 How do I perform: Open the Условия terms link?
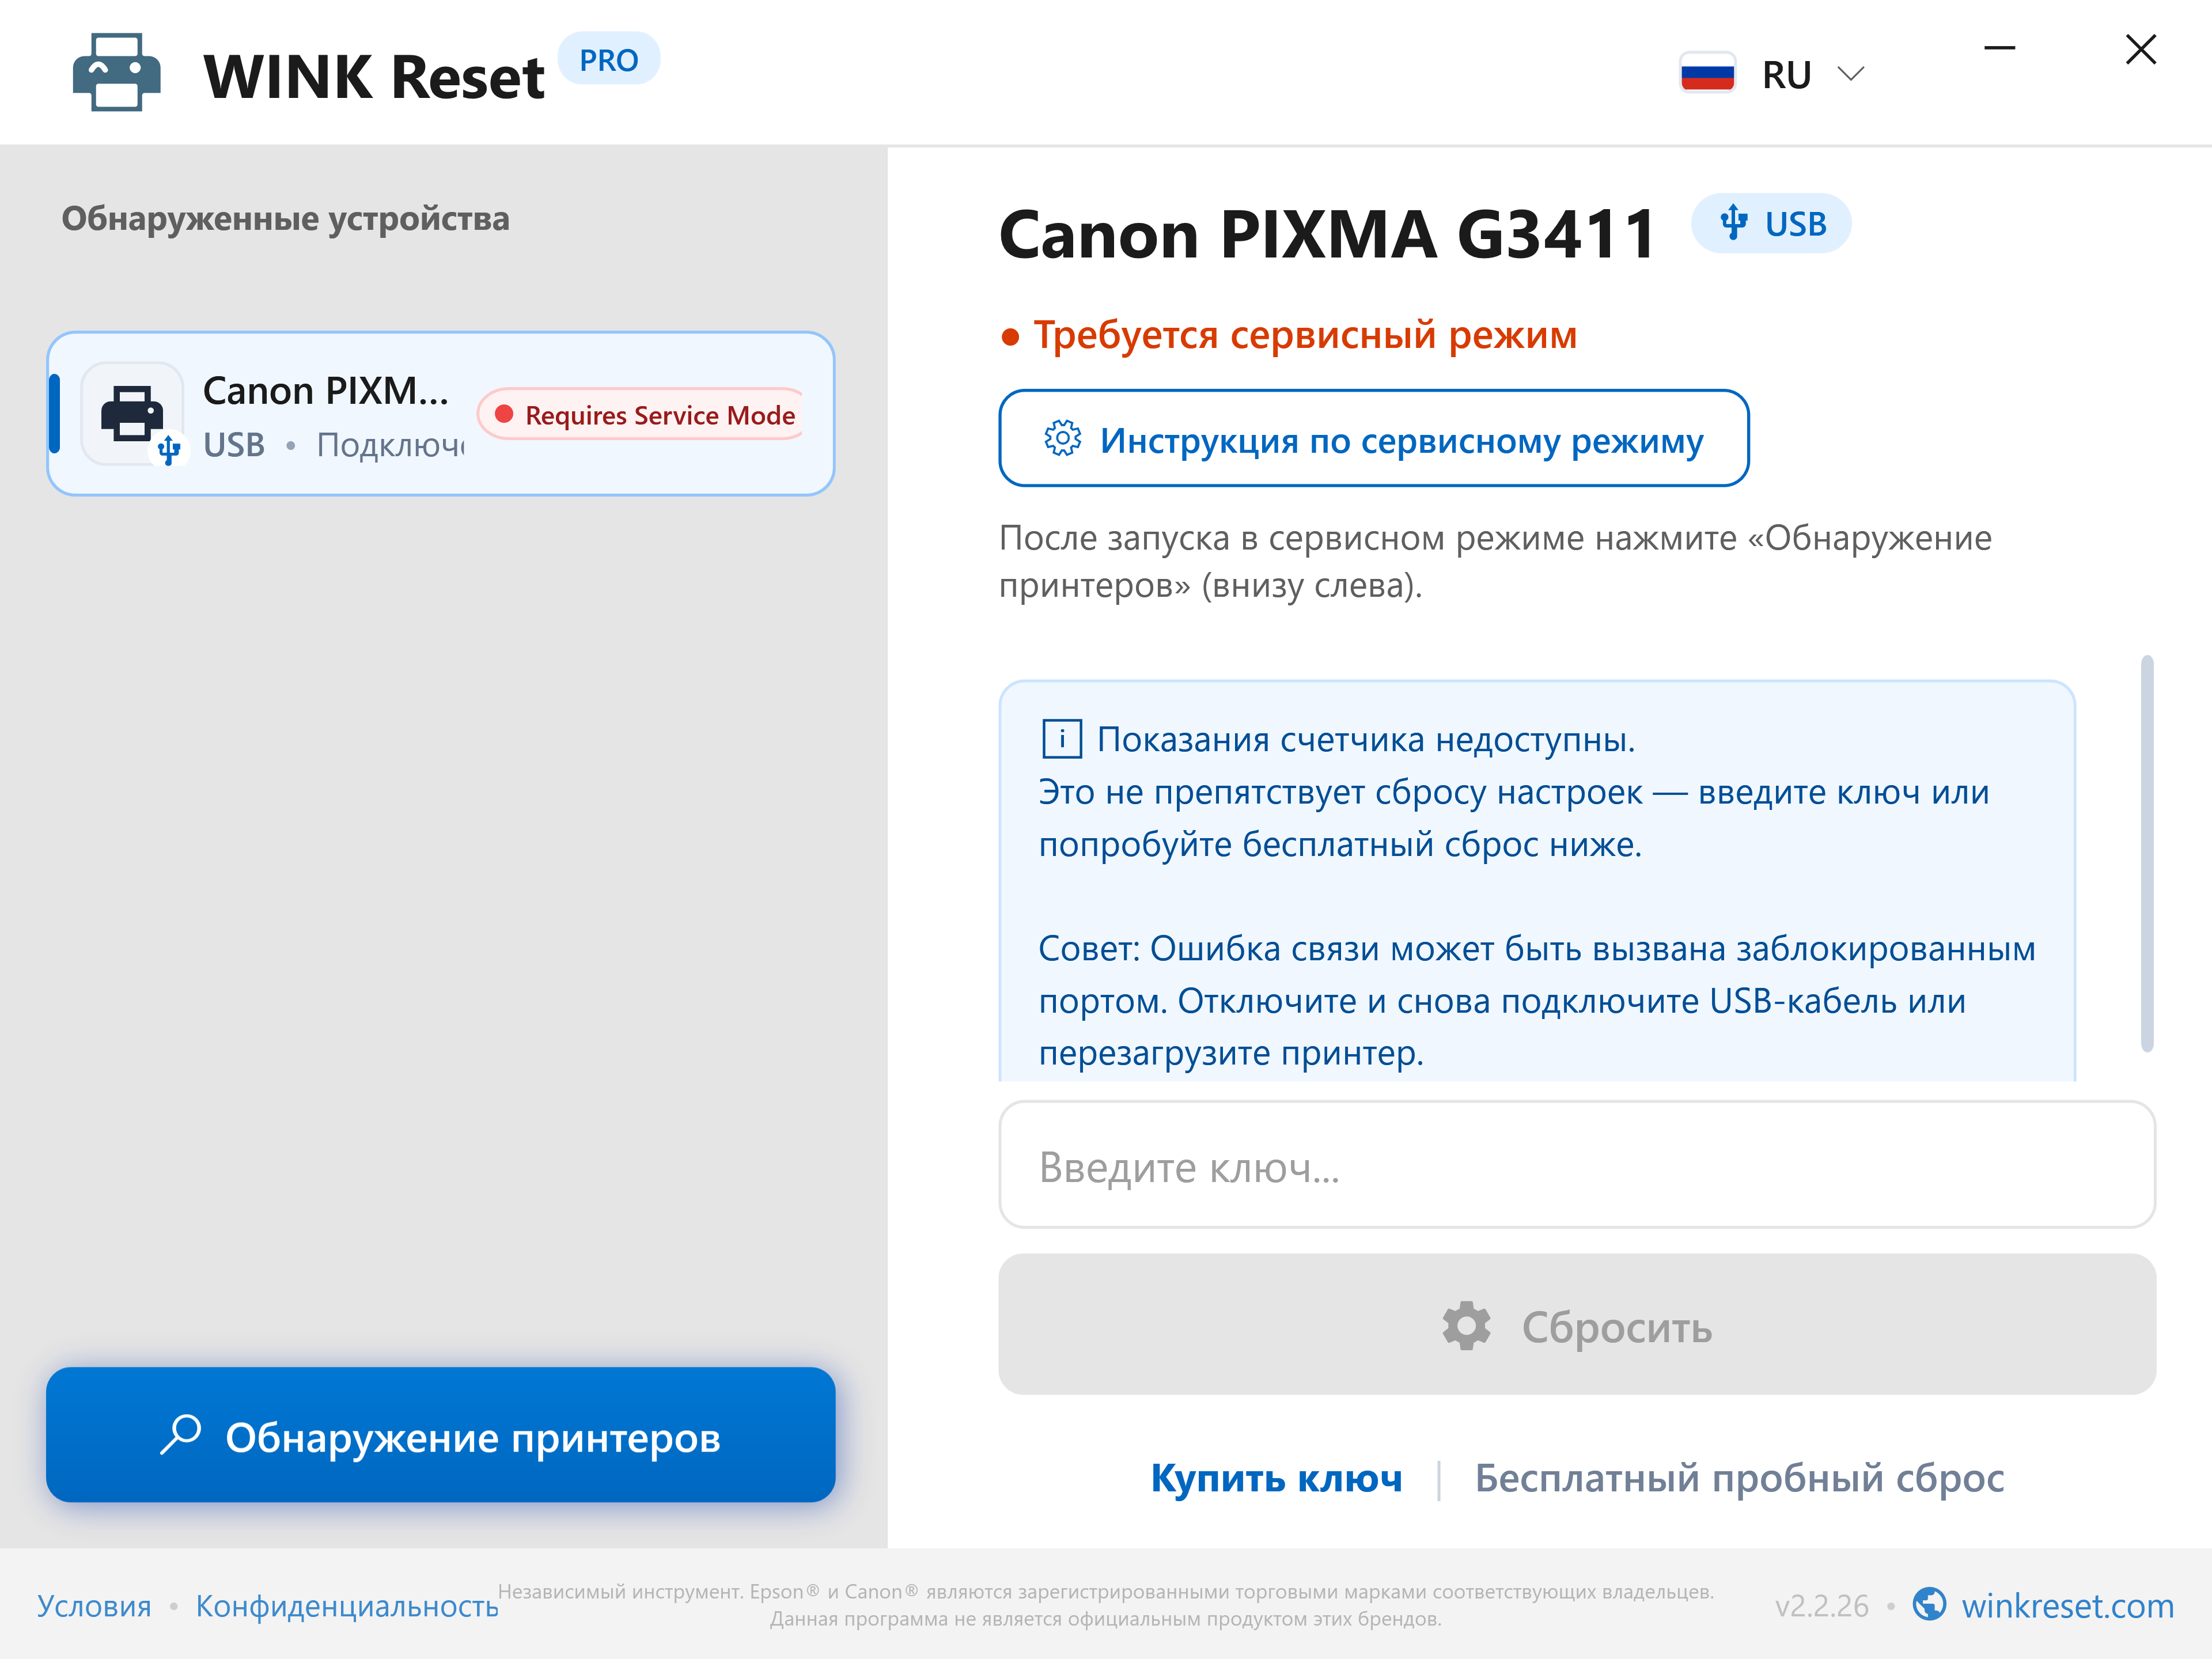pos(94,1606)
